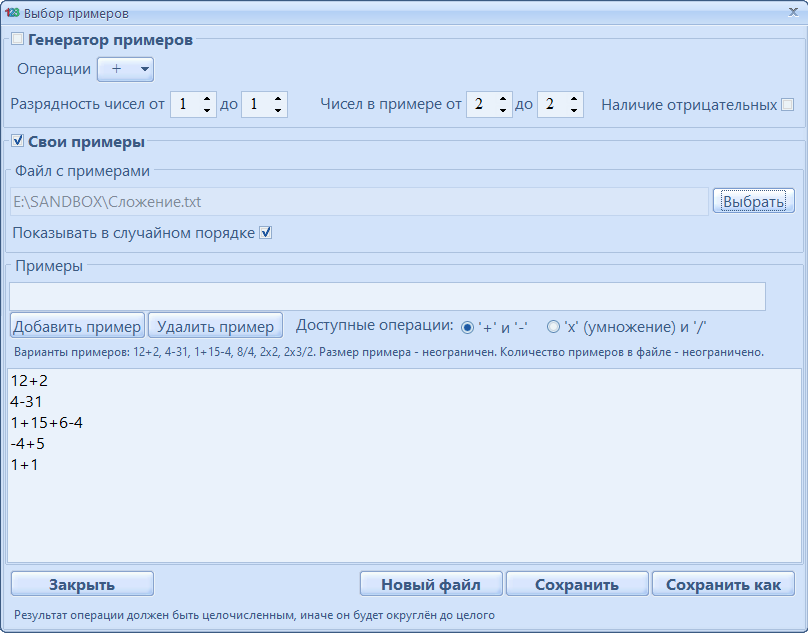Increase Разрядность чисел 'от' value
The width and height of the screenshot is (808, 633).
207,99
